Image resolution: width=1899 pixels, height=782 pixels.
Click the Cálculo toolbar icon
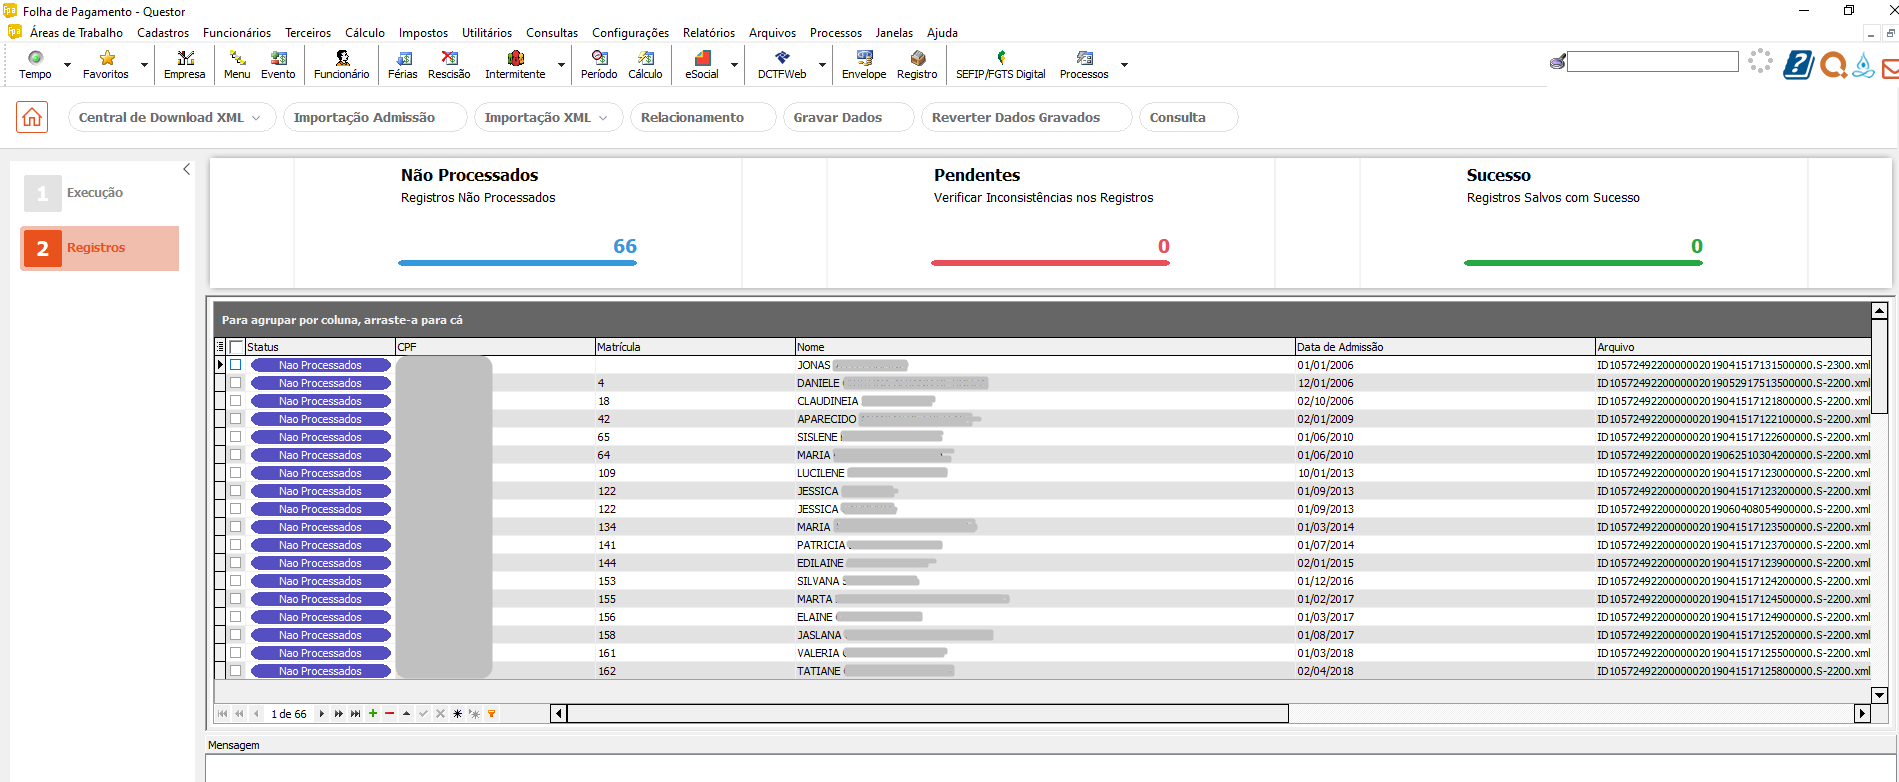point(645,65)
